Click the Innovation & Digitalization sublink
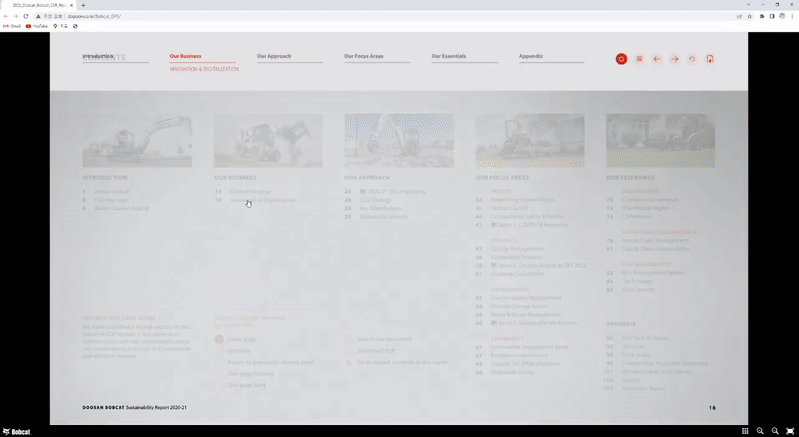Viewport: 799px width, 437px height. 204,69
